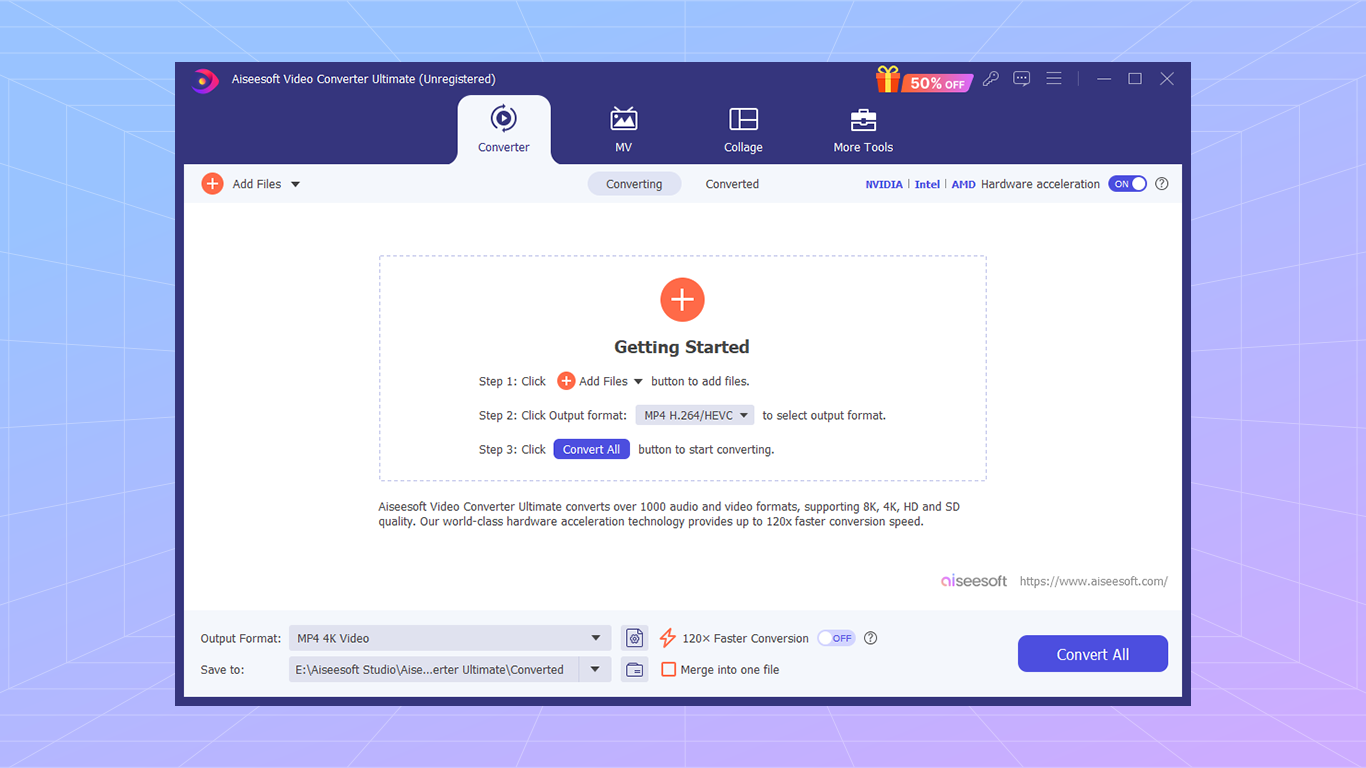1366x768 pixels.
Task: Click the hardware acceleration help icon
Action: (x=1161, y=184)
